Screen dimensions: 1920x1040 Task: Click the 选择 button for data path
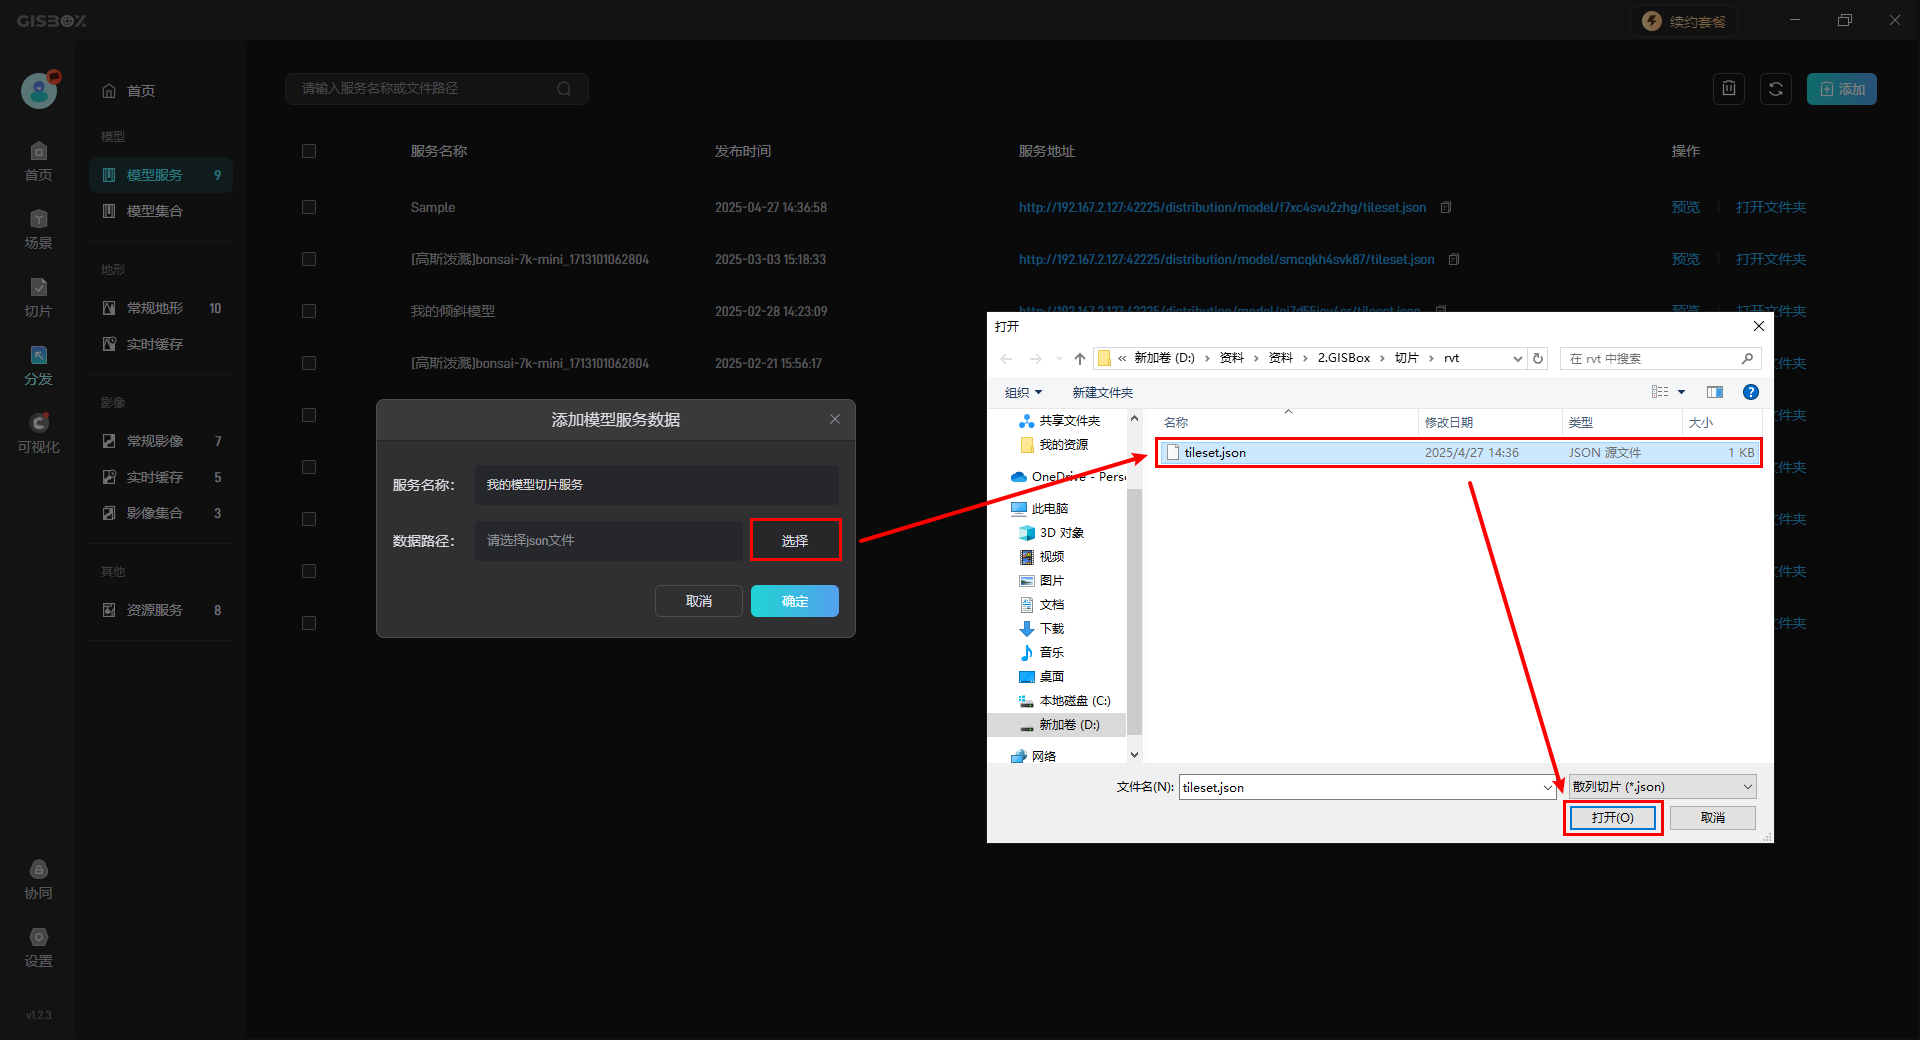(795, 540)
